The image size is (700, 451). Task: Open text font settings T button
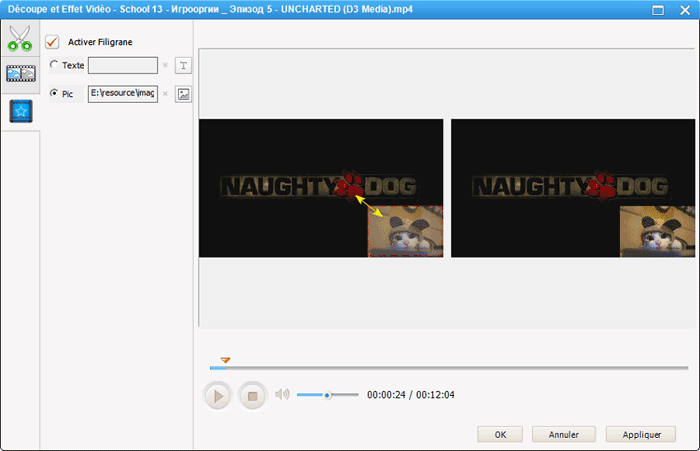click(x=183, y=66)
